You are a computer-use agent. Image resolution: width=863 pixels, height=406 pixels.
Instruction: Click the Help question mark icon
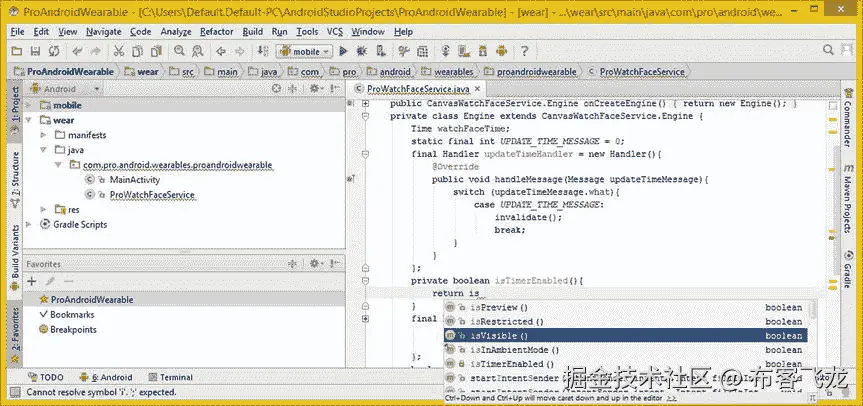click(525, 51)
